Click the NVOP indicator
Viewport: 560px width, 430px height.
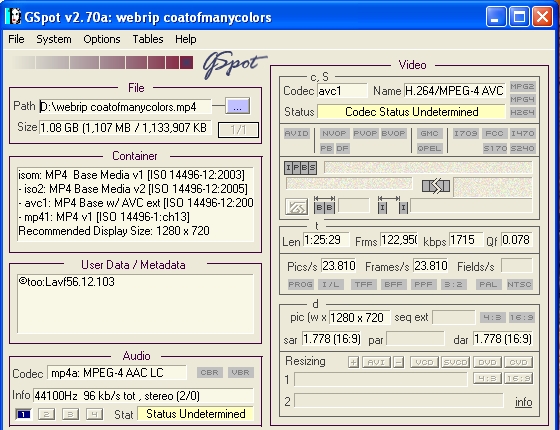click(x=334, y=134)
